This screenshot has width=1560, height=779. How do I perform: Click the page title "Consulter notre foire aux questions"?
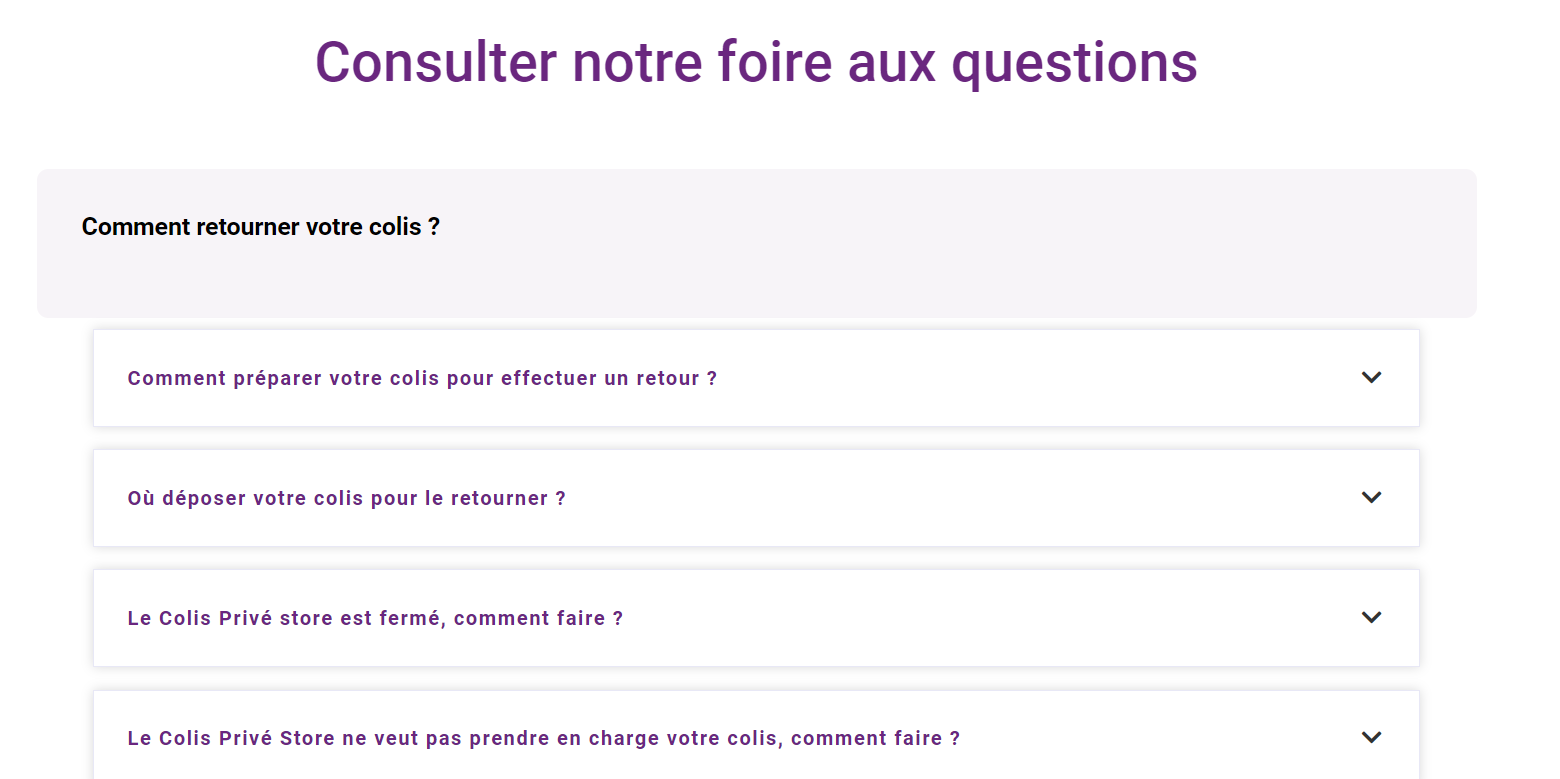point(755,62)
